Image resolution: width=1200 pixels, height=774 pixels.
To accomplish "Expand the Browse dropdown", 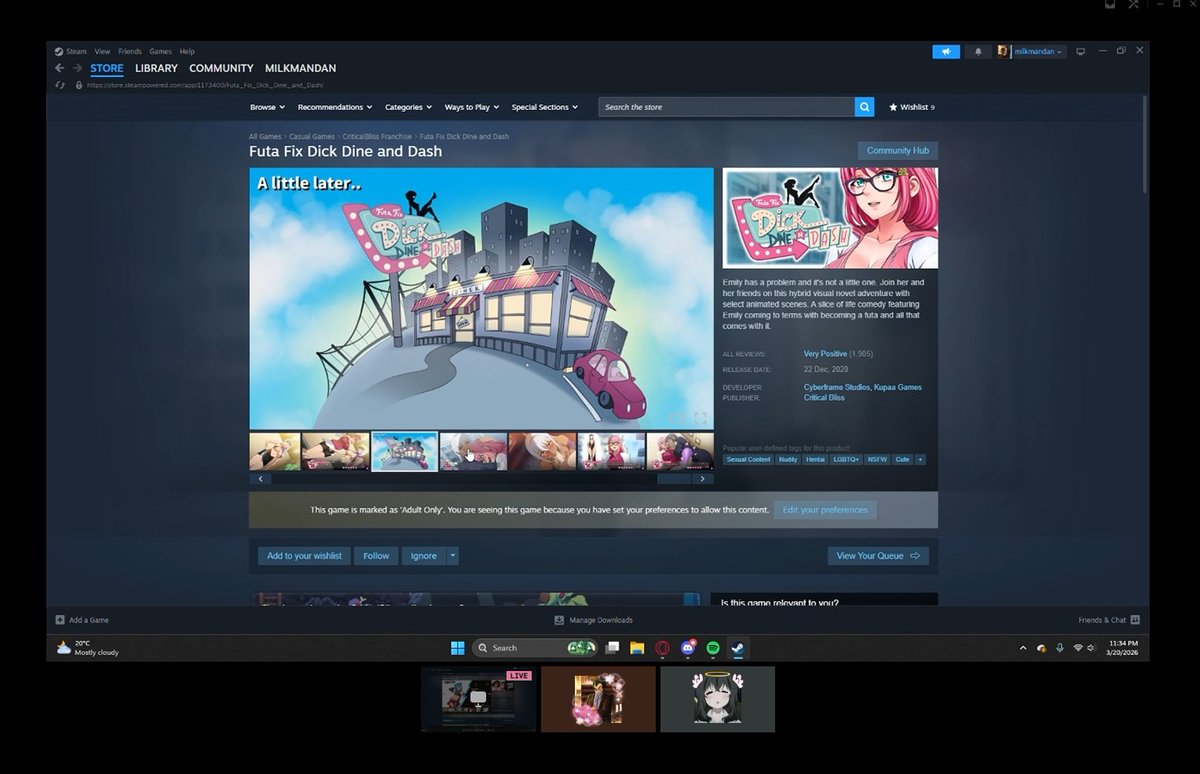I will coord(267,107).
